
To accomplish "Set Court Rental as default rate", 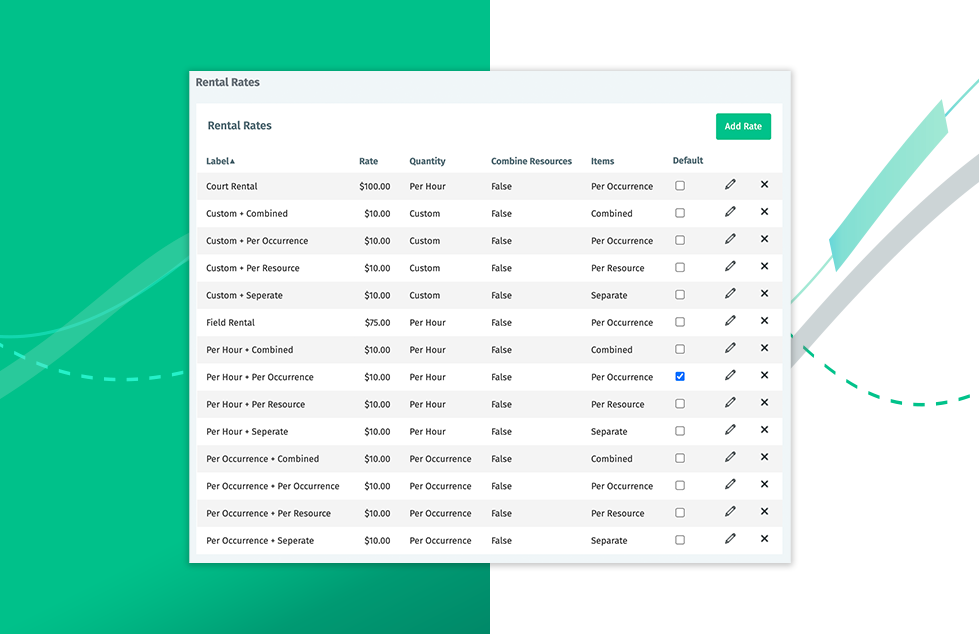I will [680, 186].
